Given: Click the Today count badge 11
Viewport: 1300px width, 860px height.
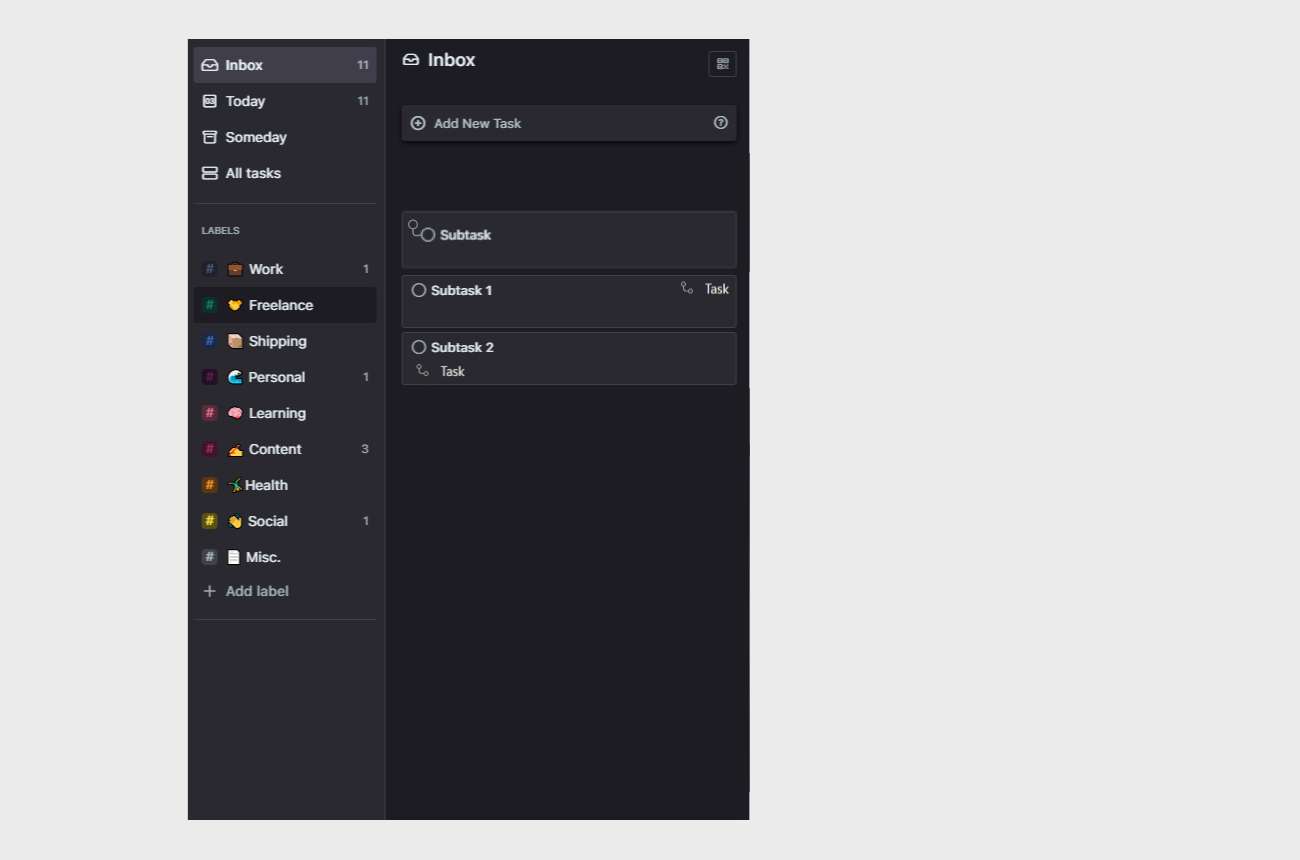Looking at the screenshot, I should pos(363,101).
